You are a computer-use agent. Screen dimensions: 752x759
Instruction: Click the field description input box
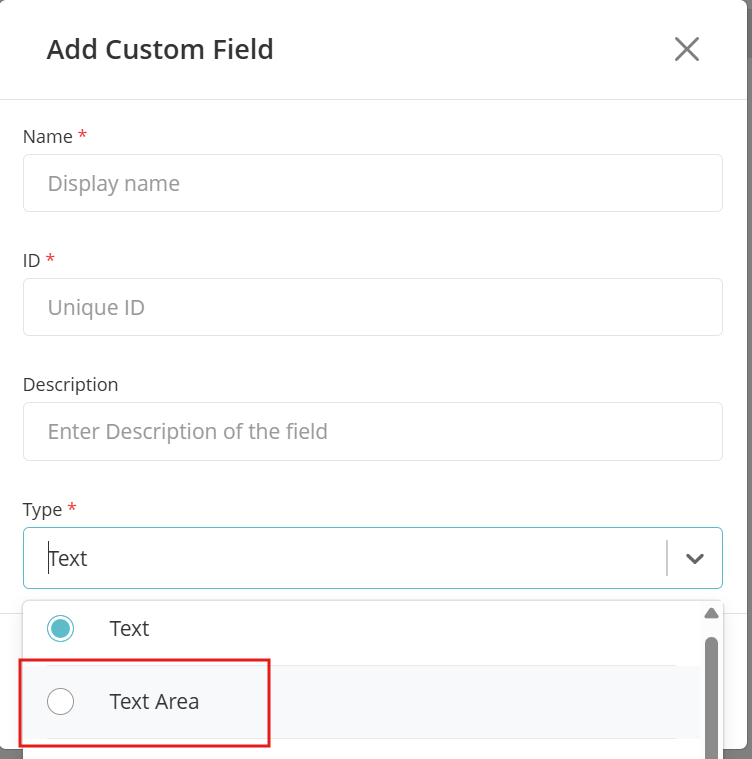(x=372, y=431)
